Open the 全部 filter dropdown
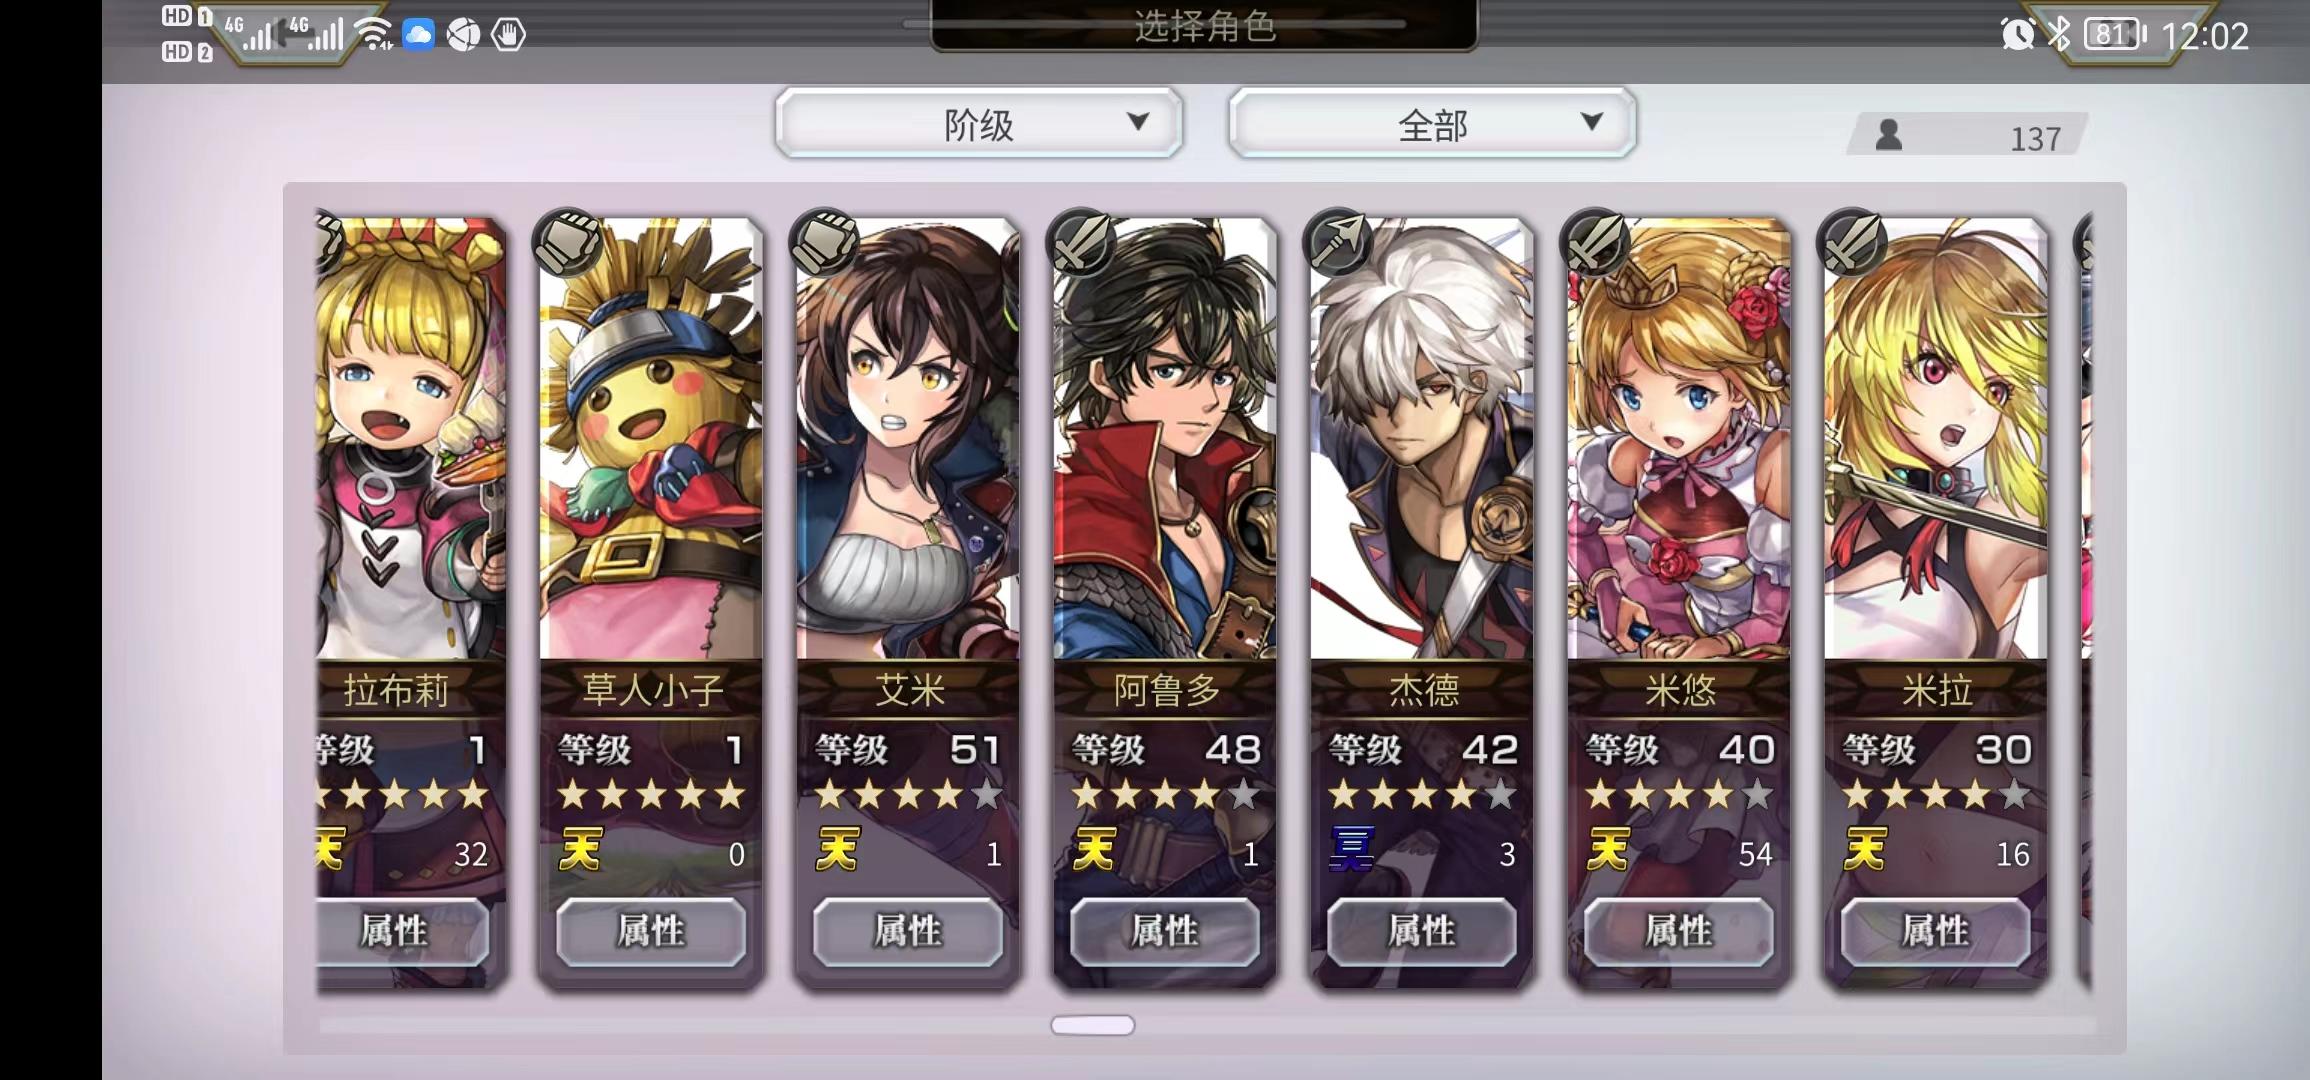 coord(1432,123)
